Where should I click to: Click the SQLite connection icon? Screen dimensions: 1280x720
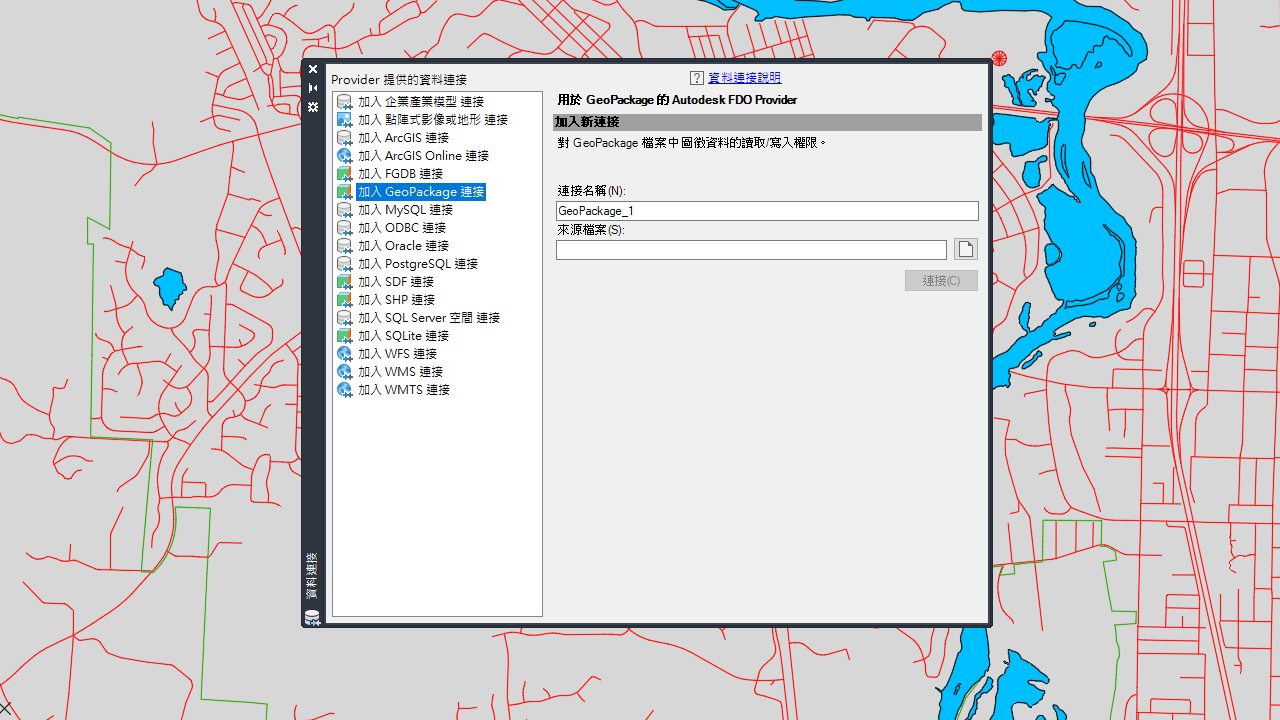pos(344,336)
